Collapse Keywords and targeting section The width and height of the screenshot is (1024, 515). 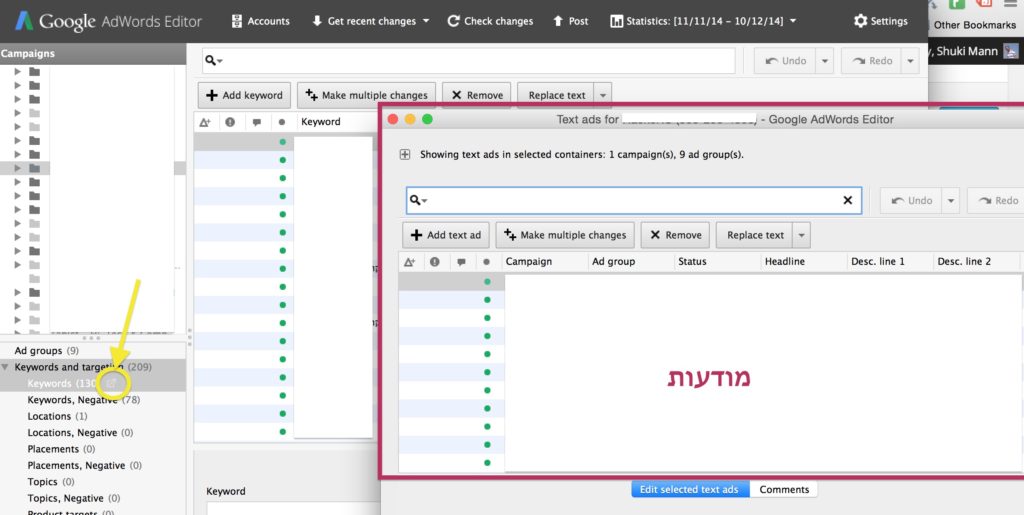pyautogui.click(x=5, y=367)
